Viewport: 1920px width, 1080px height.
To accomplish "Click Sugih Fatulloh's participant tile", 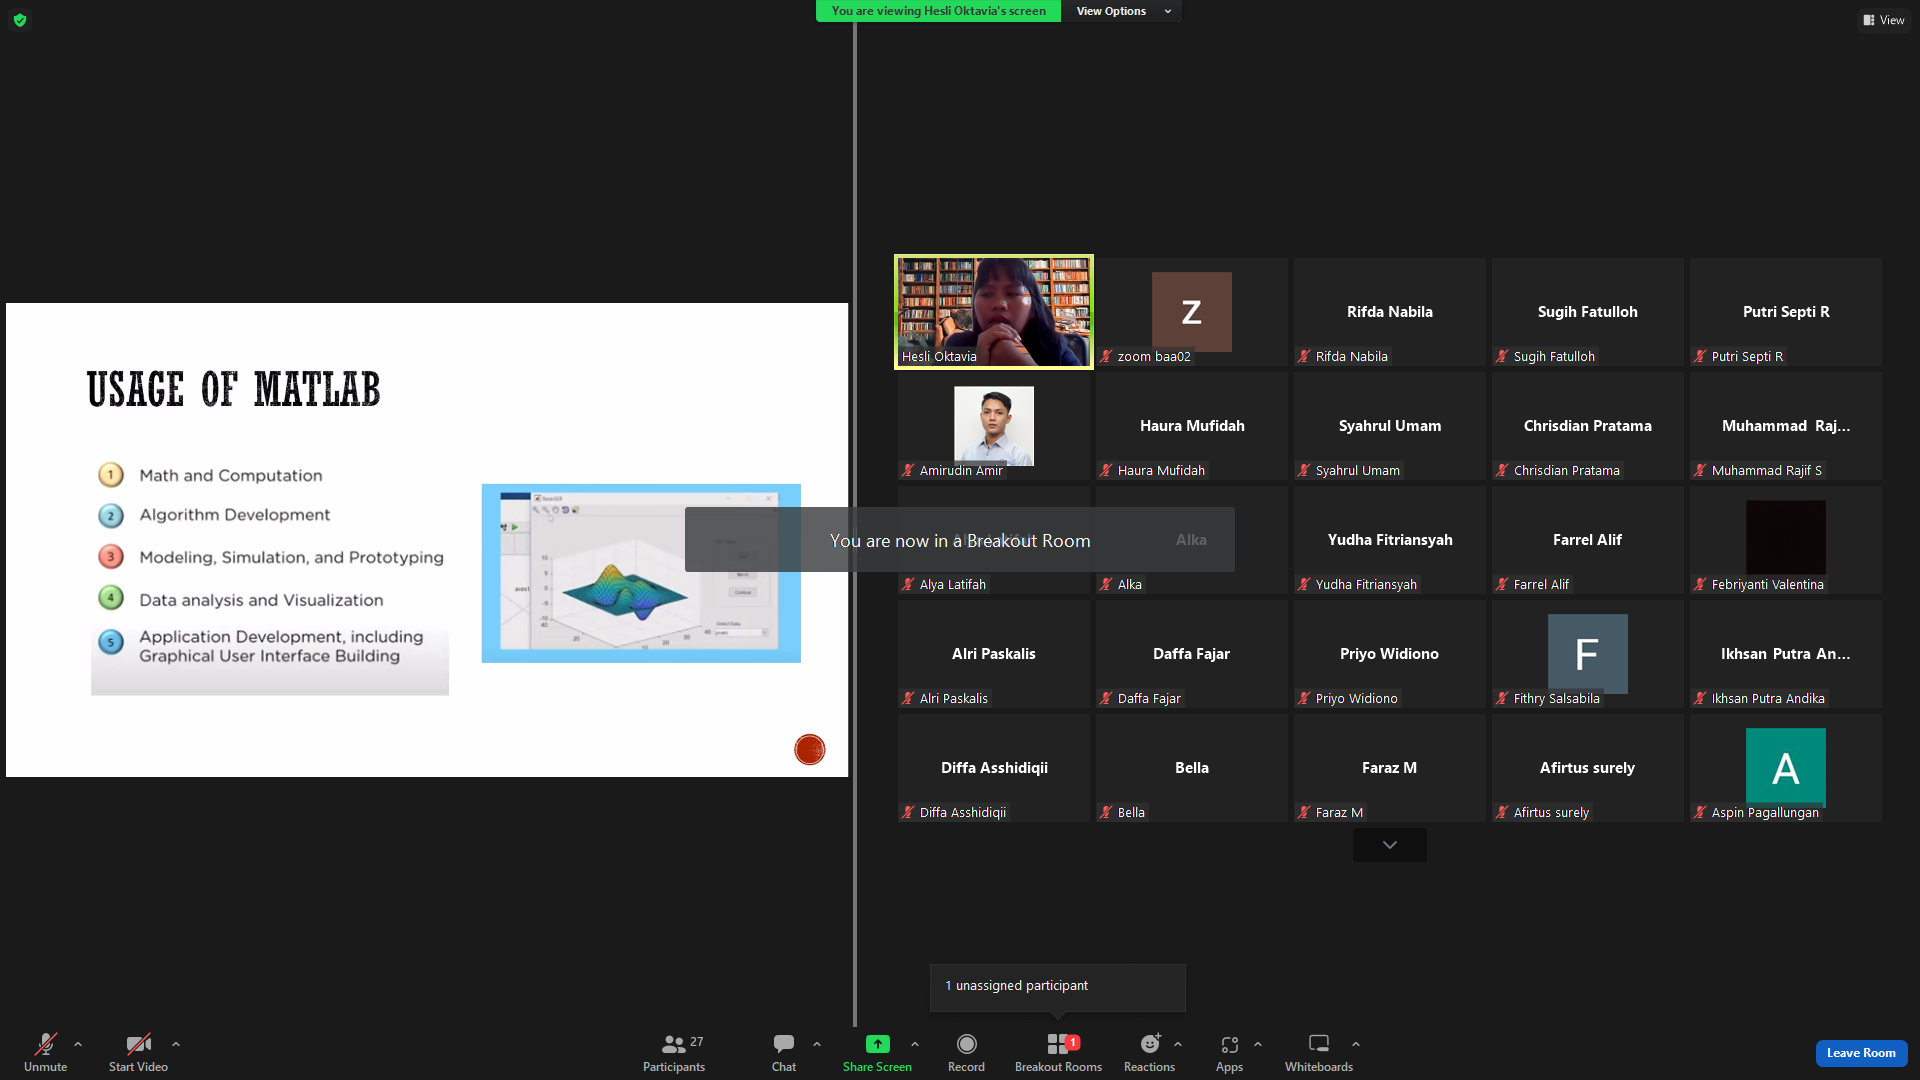I will coord(1588,312).
